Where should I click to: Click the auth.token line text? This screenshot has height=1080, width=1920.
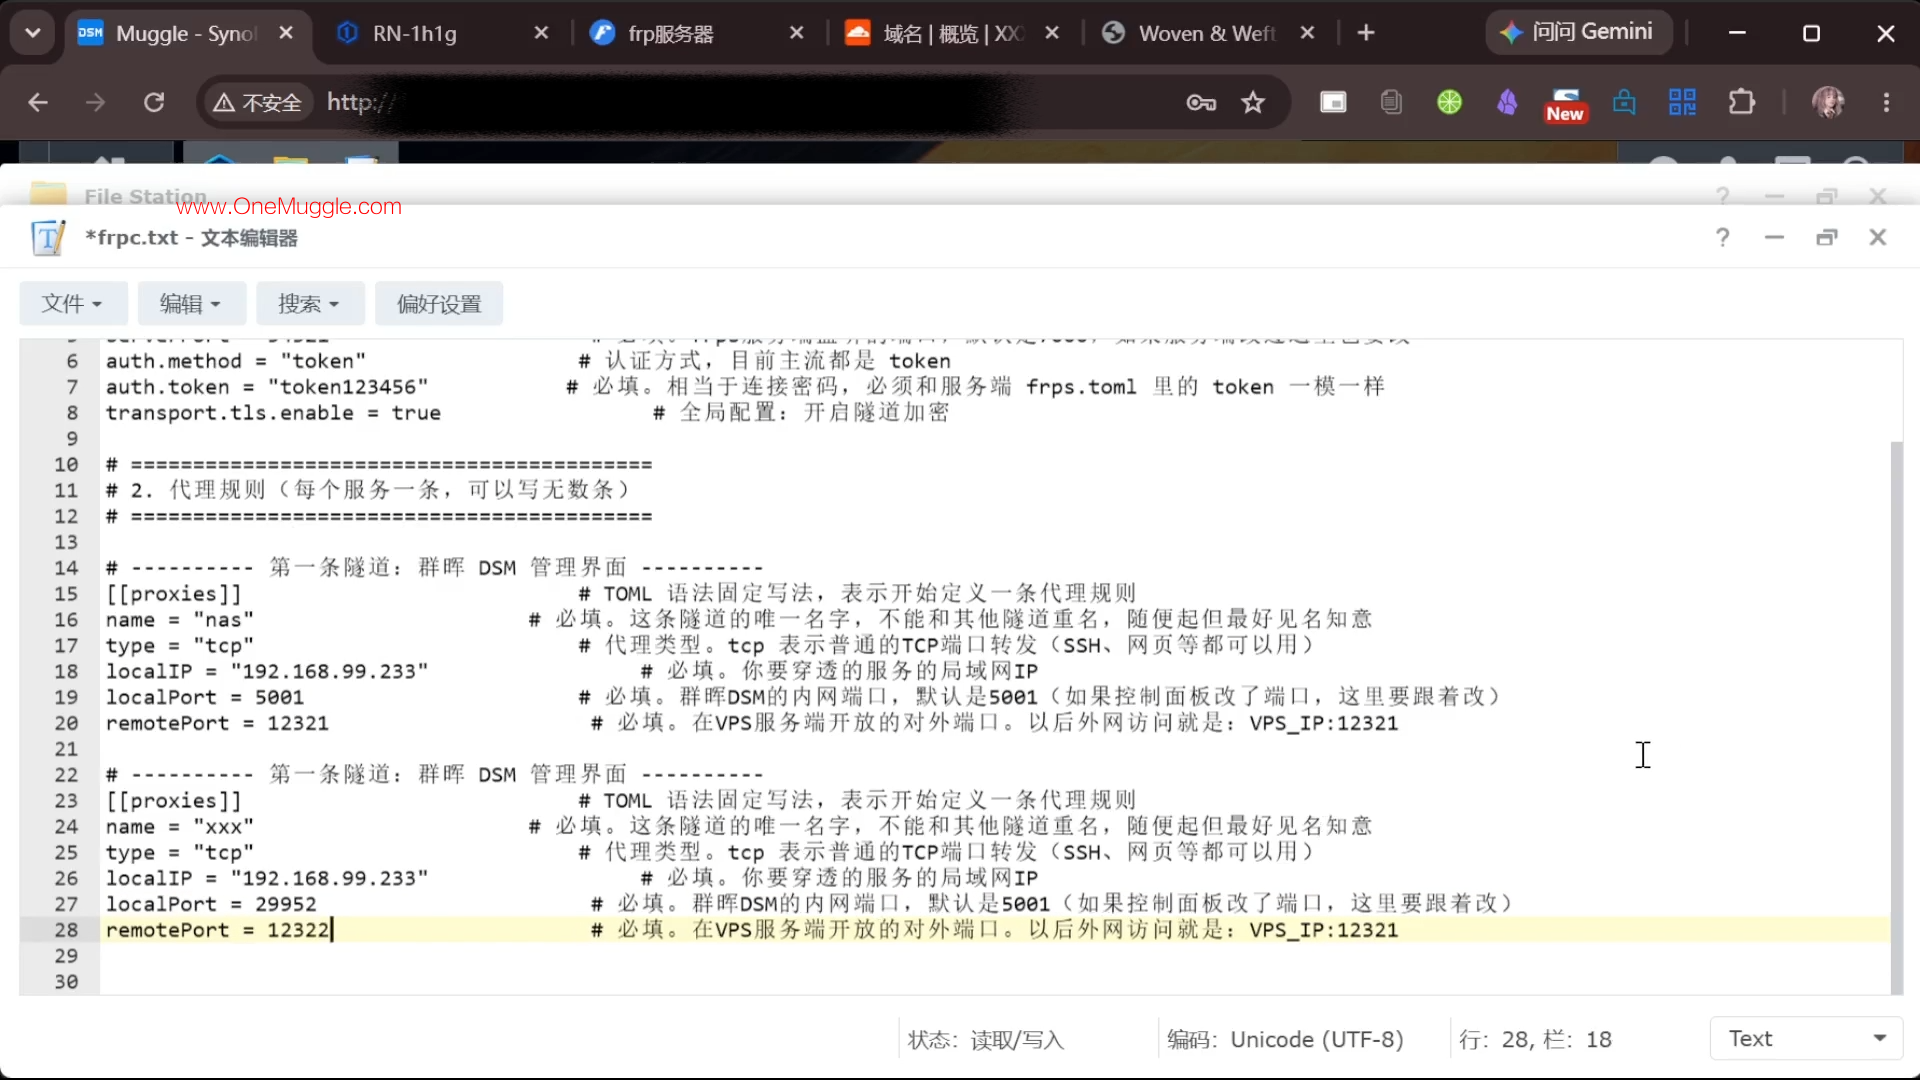point(267,387)
